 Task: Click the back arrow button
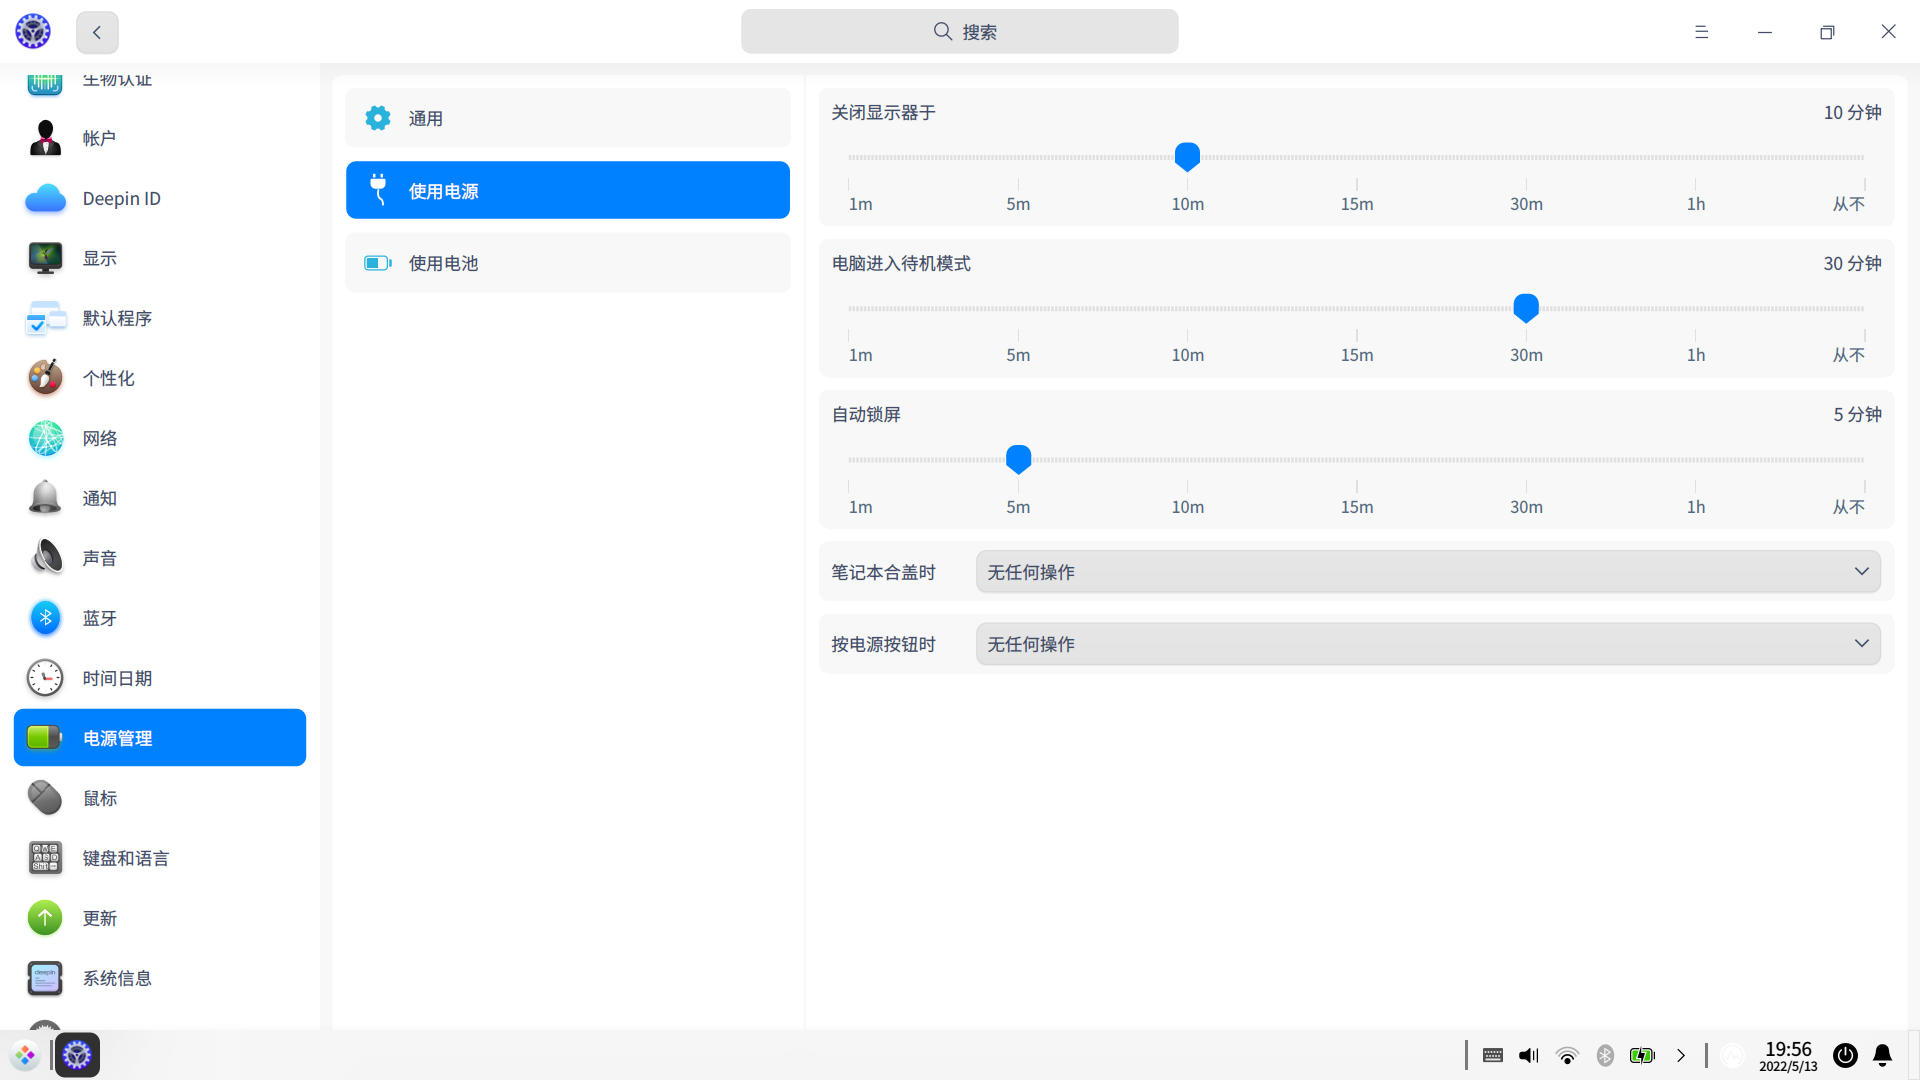(x=96, y=32)
